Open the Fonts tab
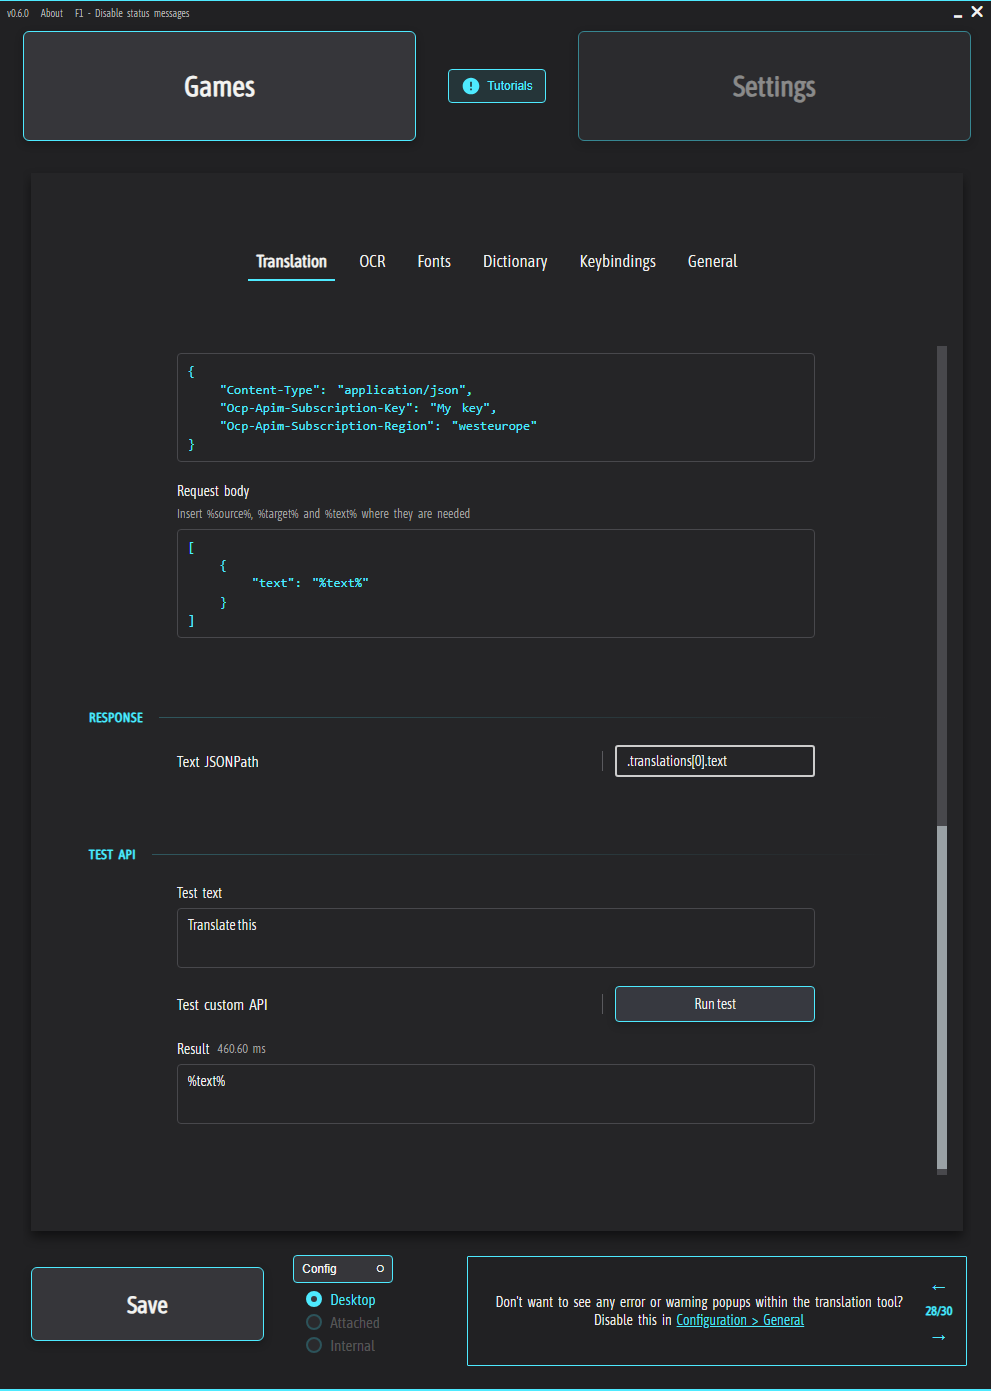 point(434,261)
